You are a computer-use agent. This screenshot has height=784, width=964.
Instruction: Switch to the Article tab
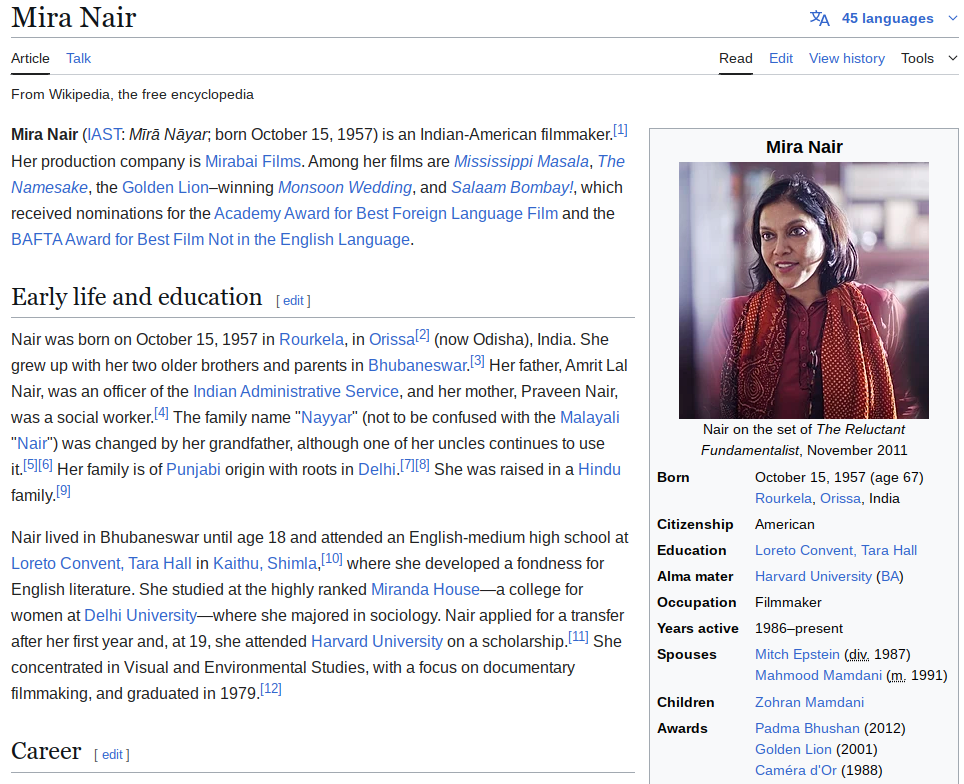click(30, 58)
